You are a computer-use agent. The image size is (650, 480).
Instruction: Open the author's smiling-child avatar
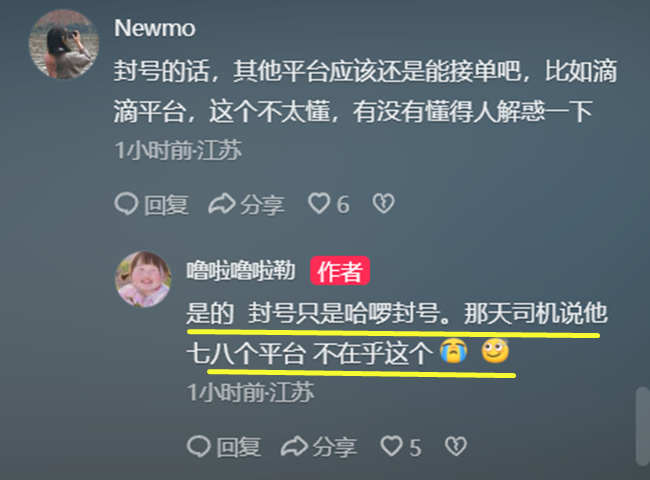143,279
